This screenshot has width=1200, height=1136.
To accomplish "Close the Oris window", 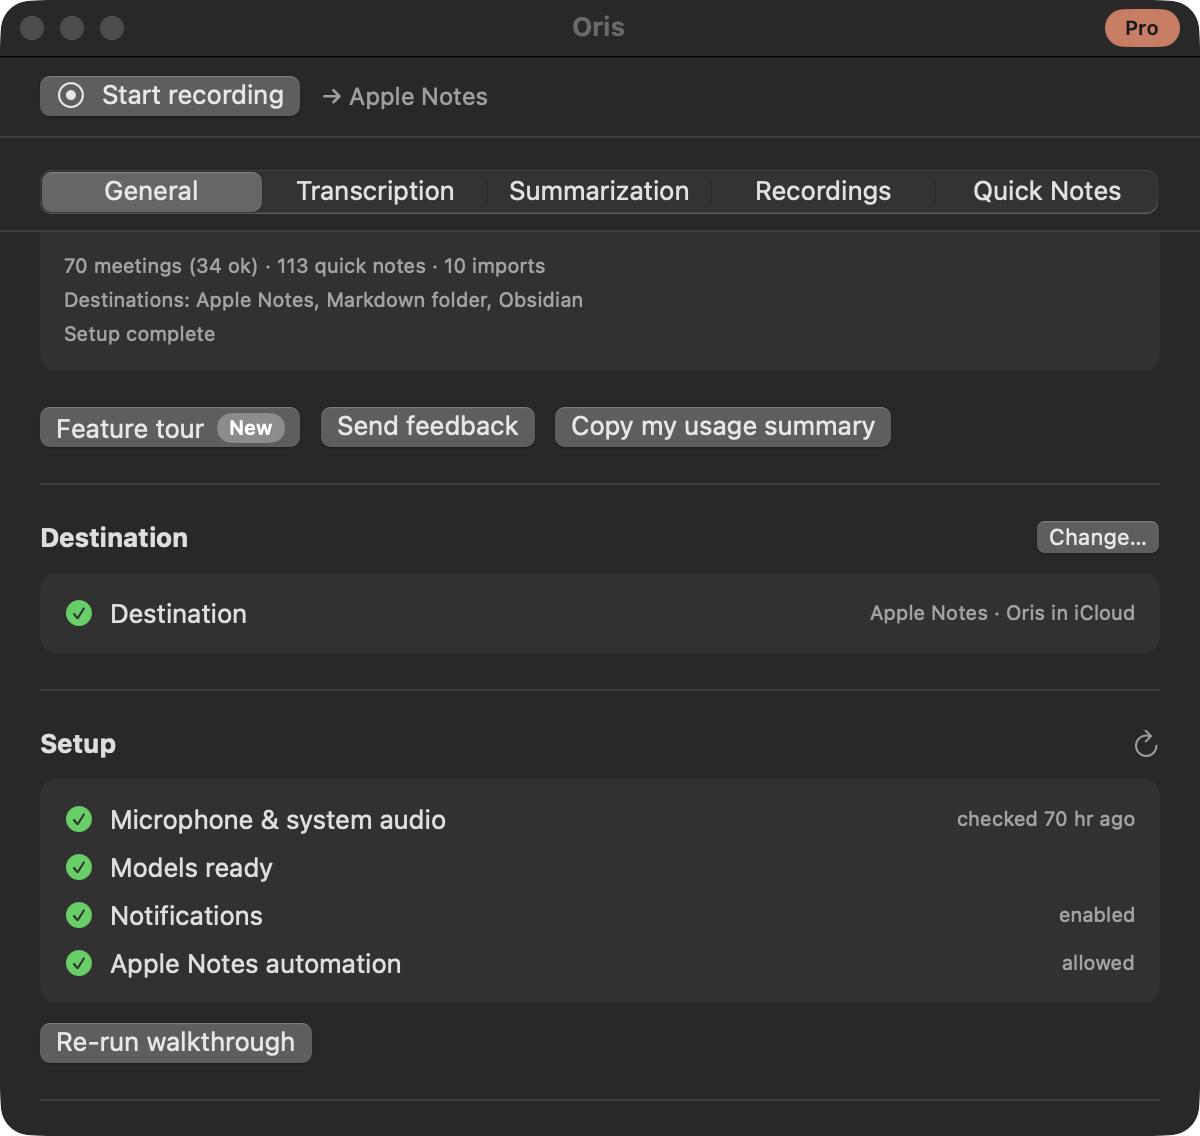I will click(x=32, y=28).
